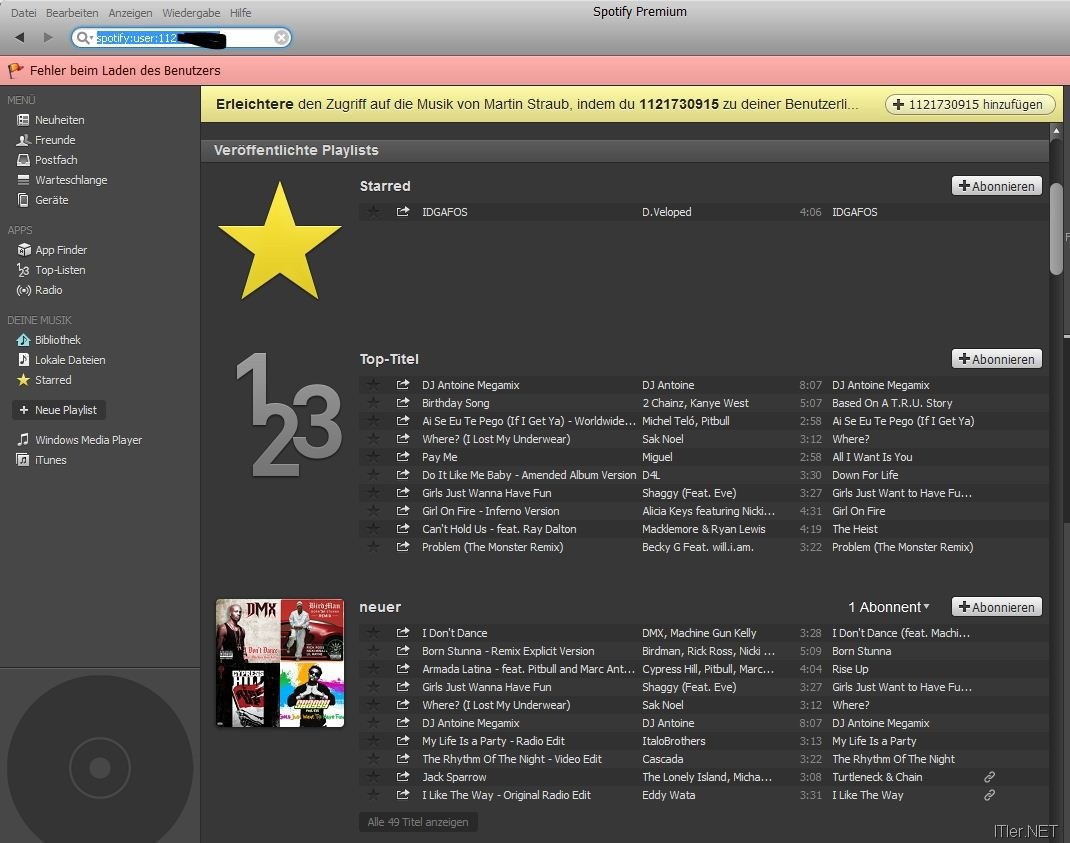Share the Armada Latina track
This screenshot has height=843, width=1070.
click(x=403, y=669)
